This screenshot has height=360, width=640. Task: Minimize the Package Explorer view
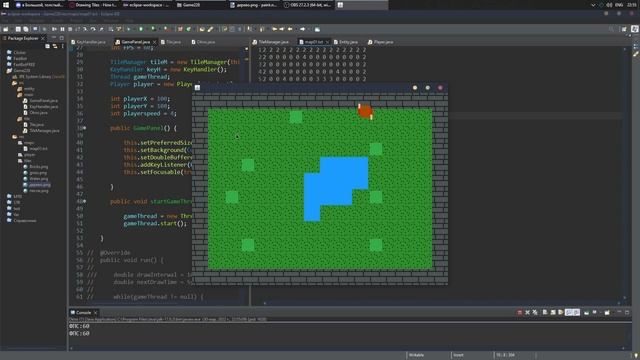[54, 38]
